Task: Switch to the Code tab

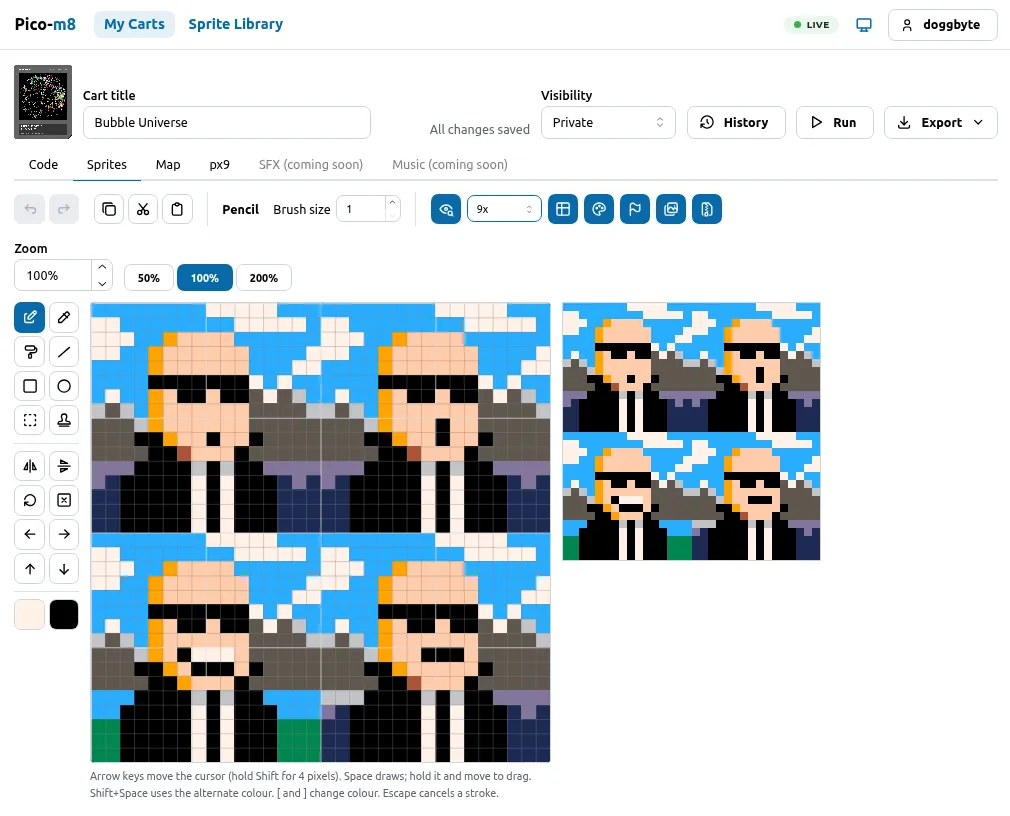Action: [x=43, y=164]
